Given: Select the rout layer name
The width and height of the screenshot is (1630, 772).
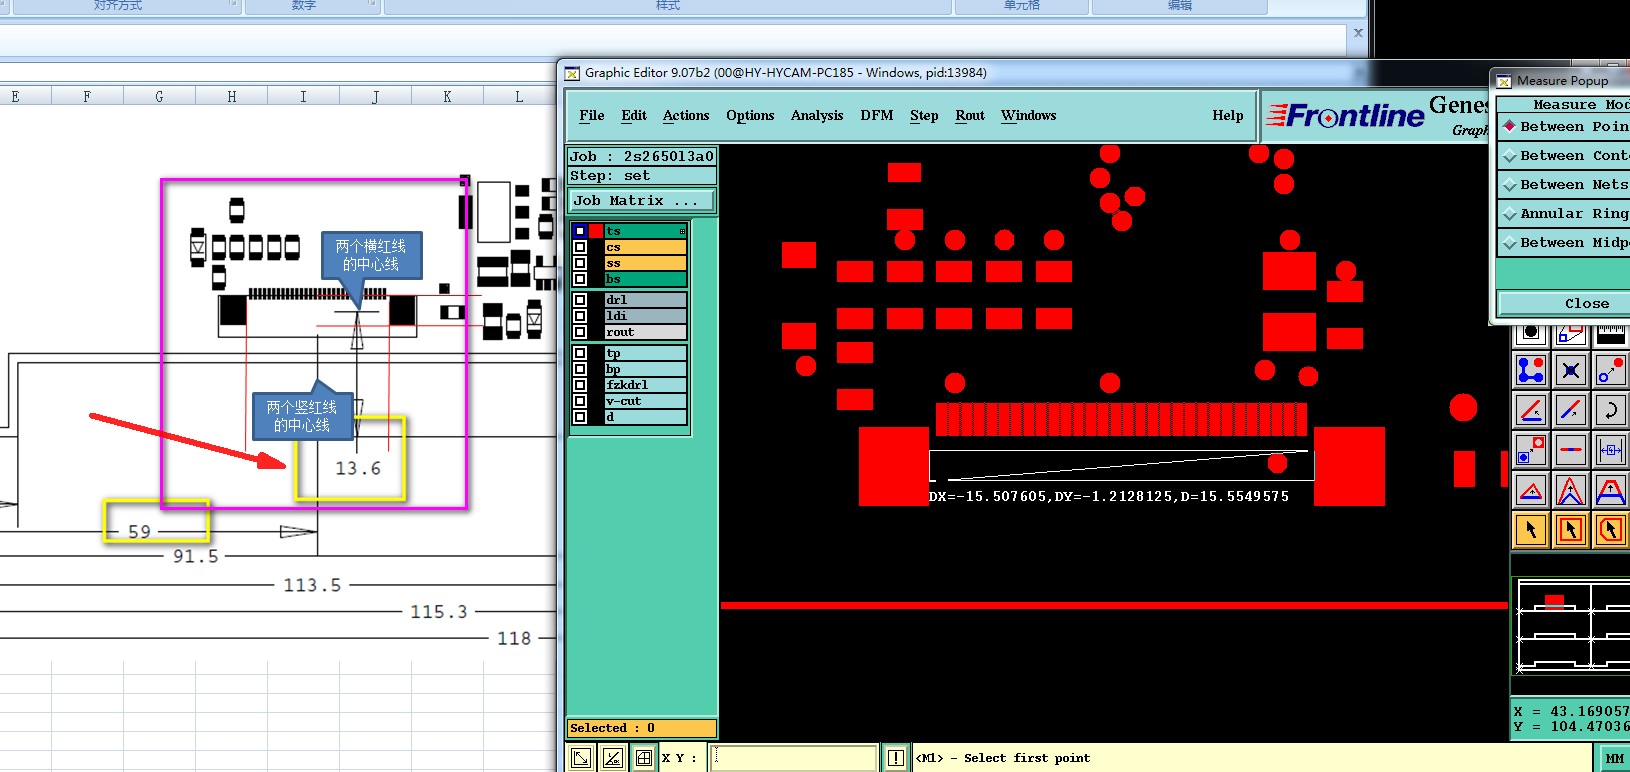Looking at the screenshot, I should tap(645, 332).
